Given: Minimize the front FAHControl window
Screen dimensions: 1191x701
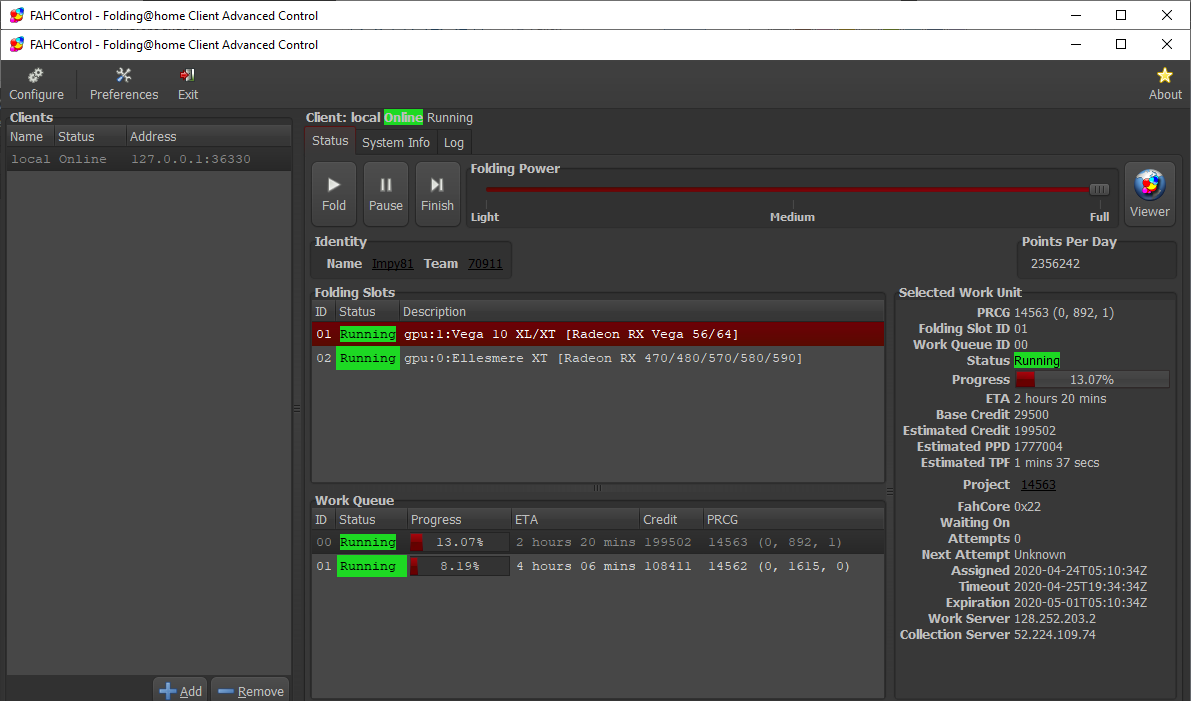Looking at the screenshot, I should pyautogui.click(x=1076, y=44).
